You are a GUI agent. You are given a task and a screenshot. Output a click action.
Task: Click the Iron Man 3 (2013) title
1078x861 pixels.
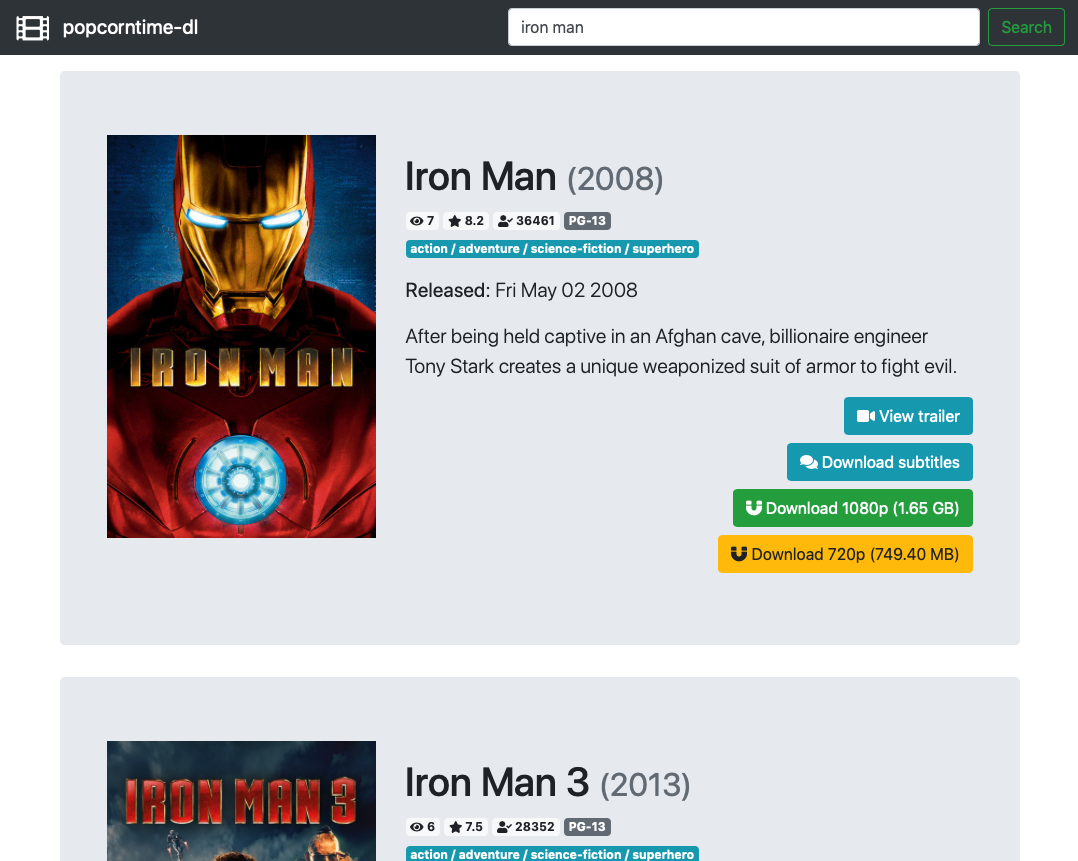coord(547,783)
